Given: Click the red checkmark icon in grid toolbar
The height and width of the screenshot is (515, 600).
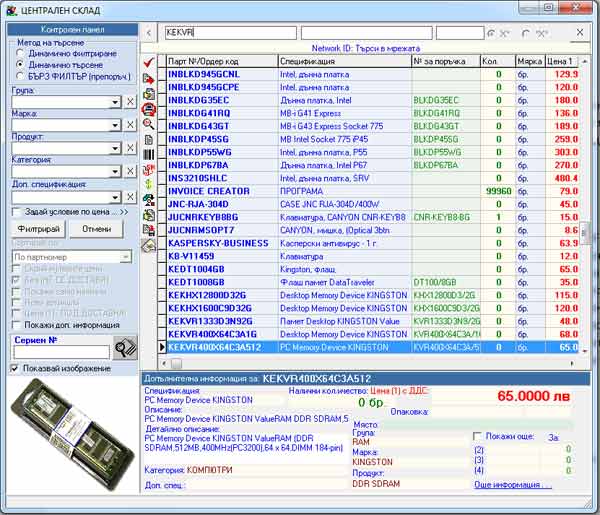Looking at the screenshot, I should (x=148, y=63).
